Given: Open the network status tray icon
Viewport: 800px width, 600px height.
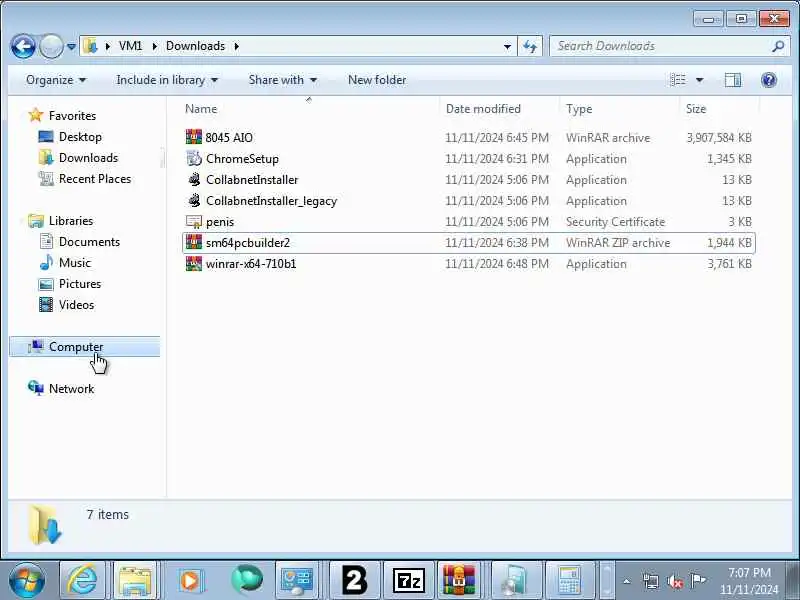Looking at the screenshot, I should 651,581.
